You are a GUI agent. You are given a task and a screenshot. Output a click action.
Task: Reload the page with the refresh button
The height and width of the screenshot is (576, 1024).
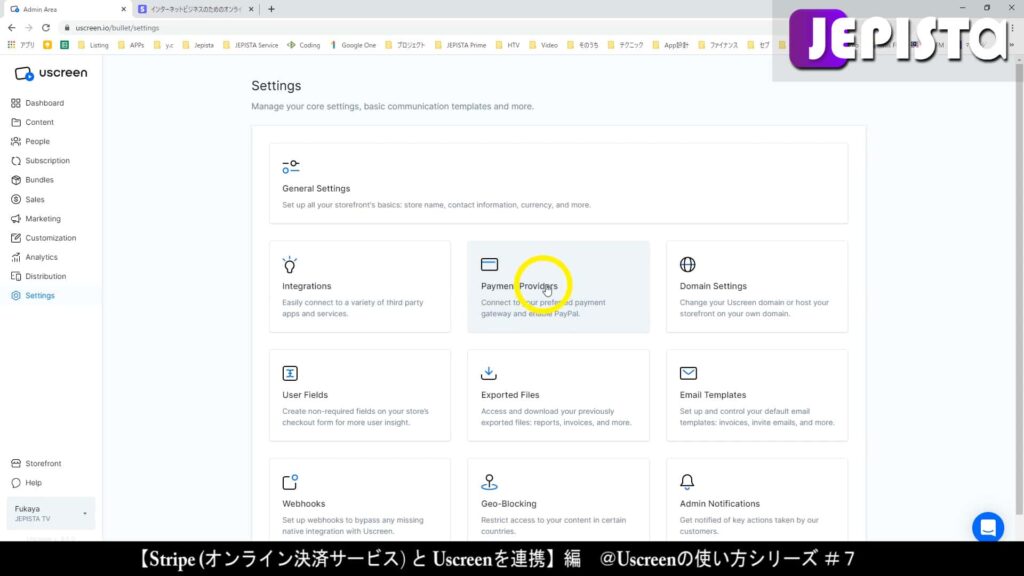pyautogui.click(x=46, y=28)
